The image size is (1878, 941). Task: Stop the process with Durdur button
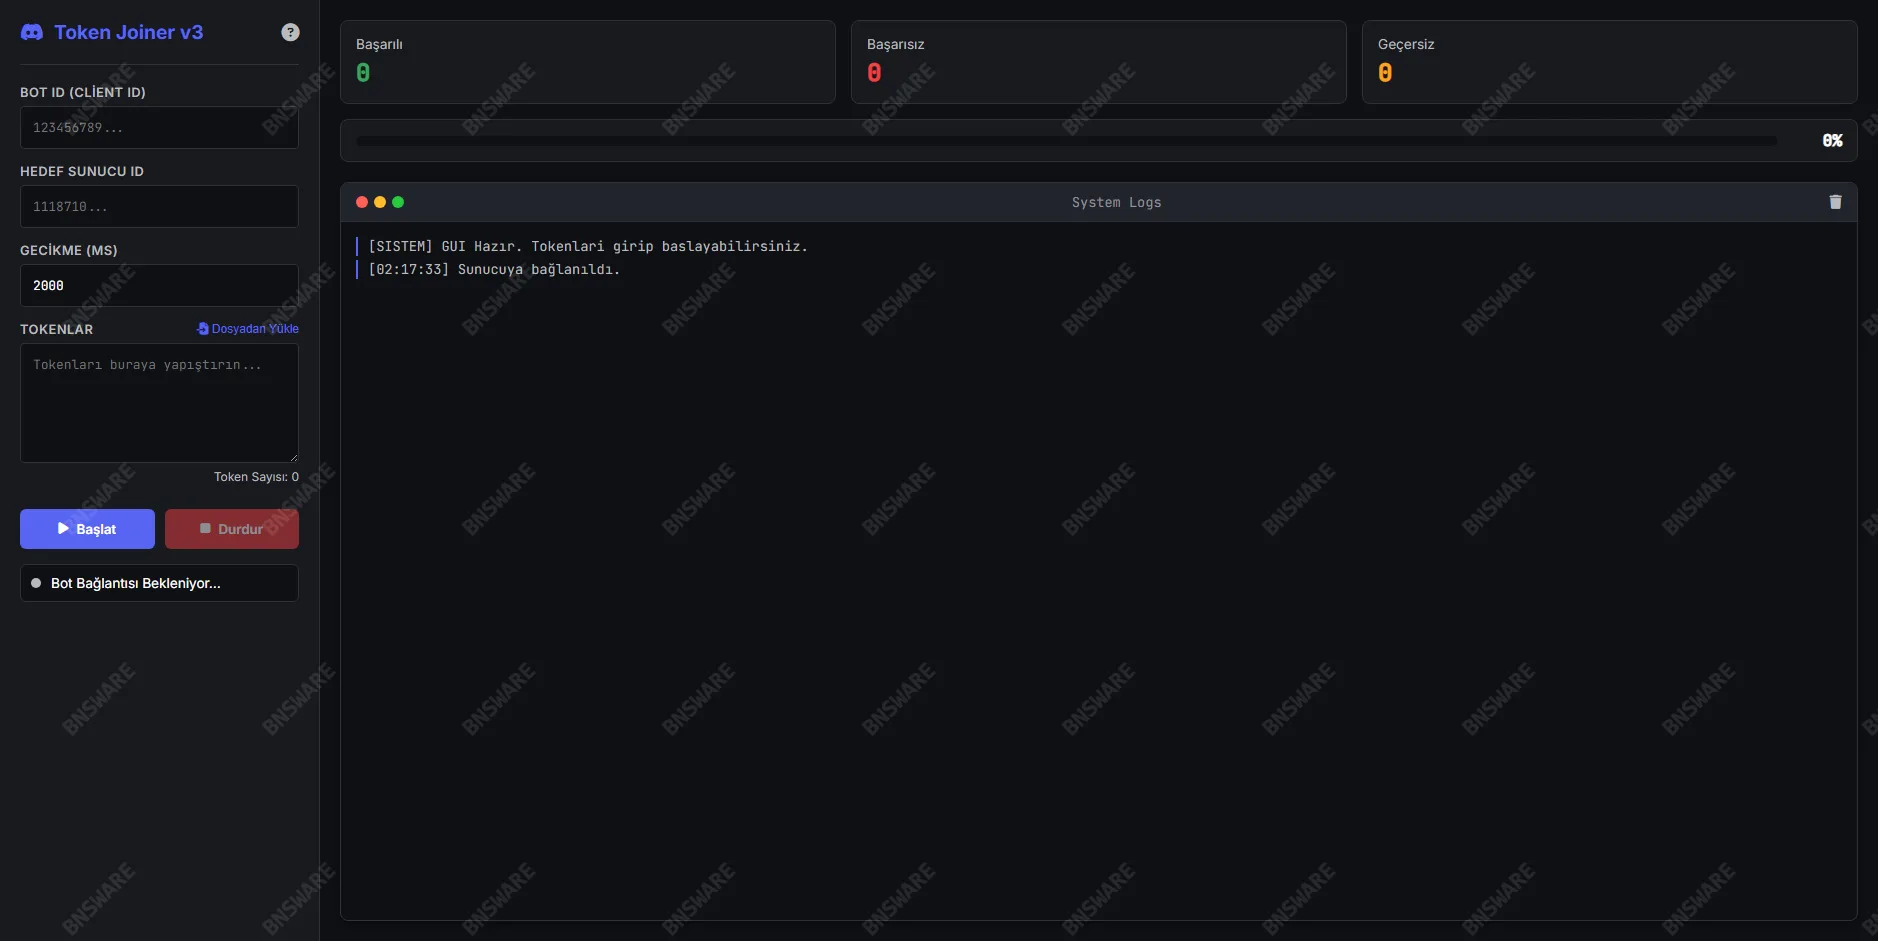(x=232, y=529)
